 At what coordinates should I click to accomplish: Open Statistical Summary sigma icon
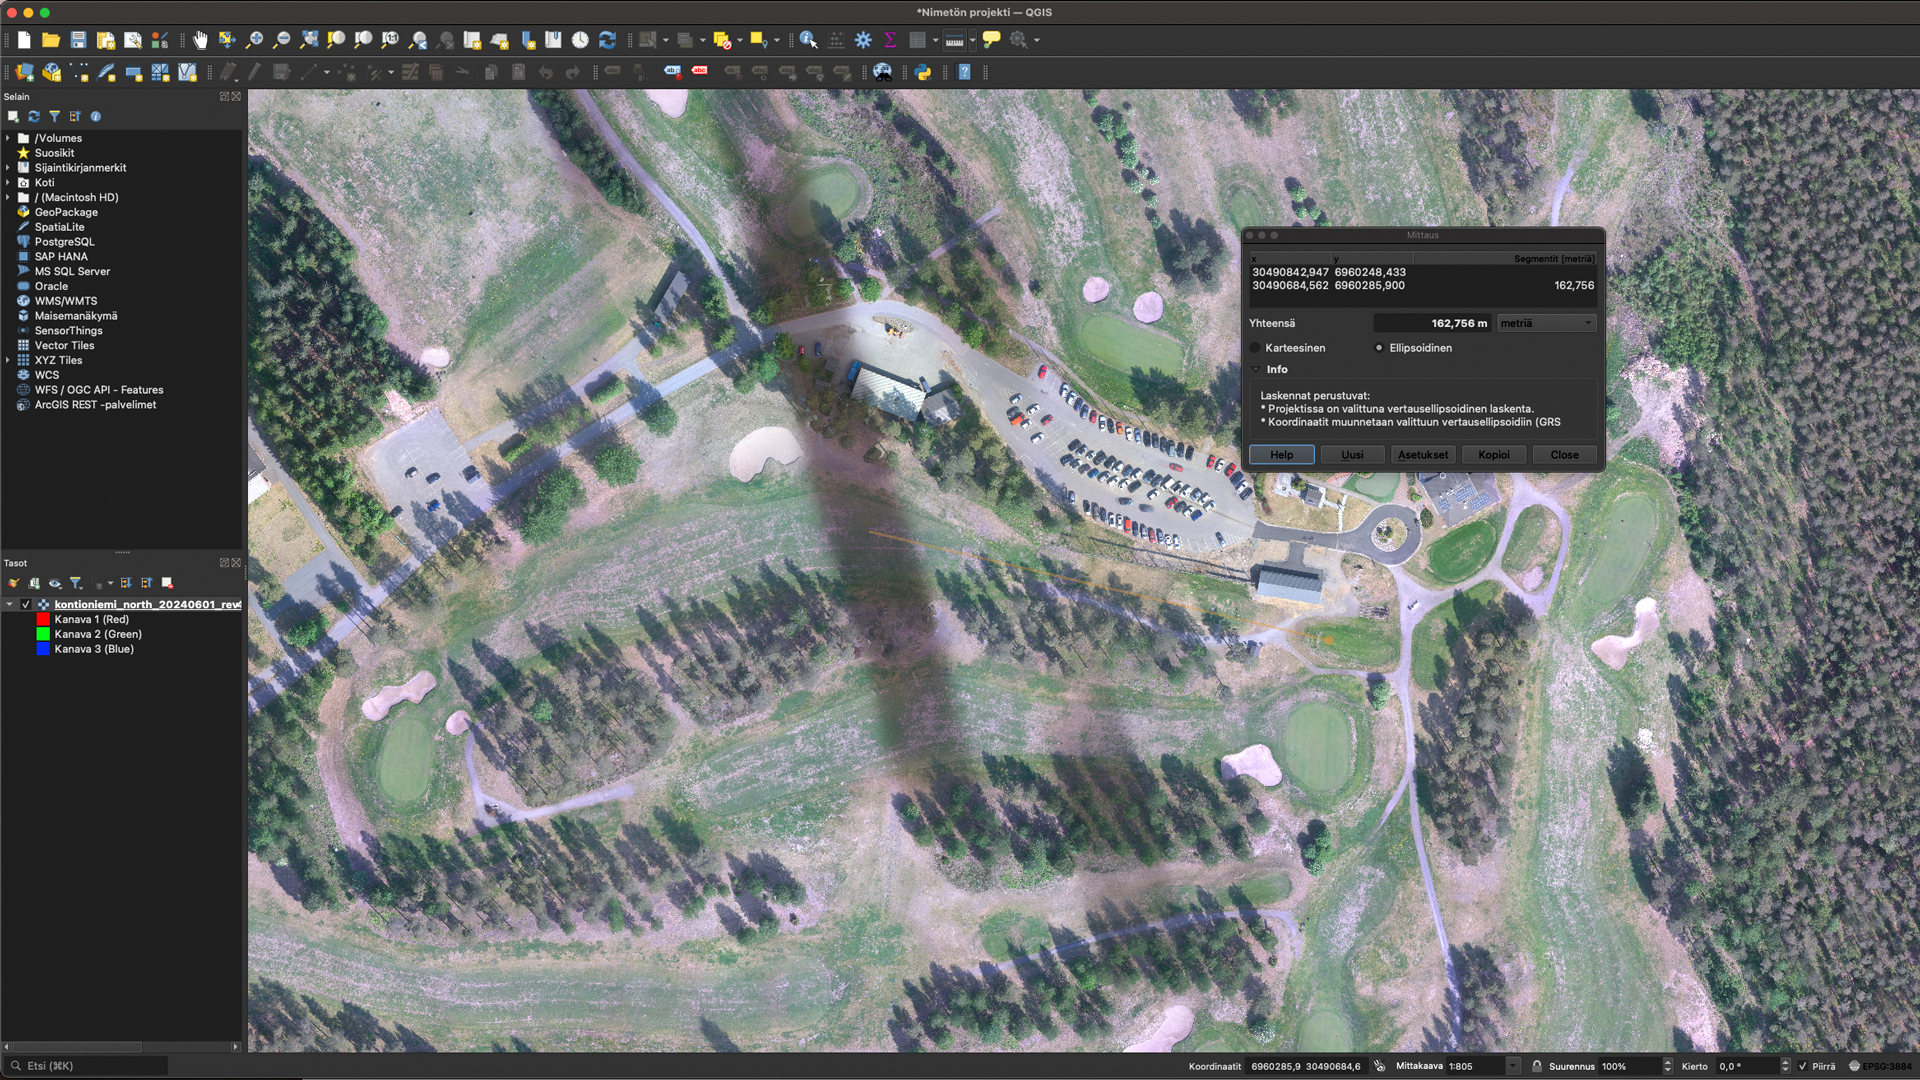coord(890,40)
